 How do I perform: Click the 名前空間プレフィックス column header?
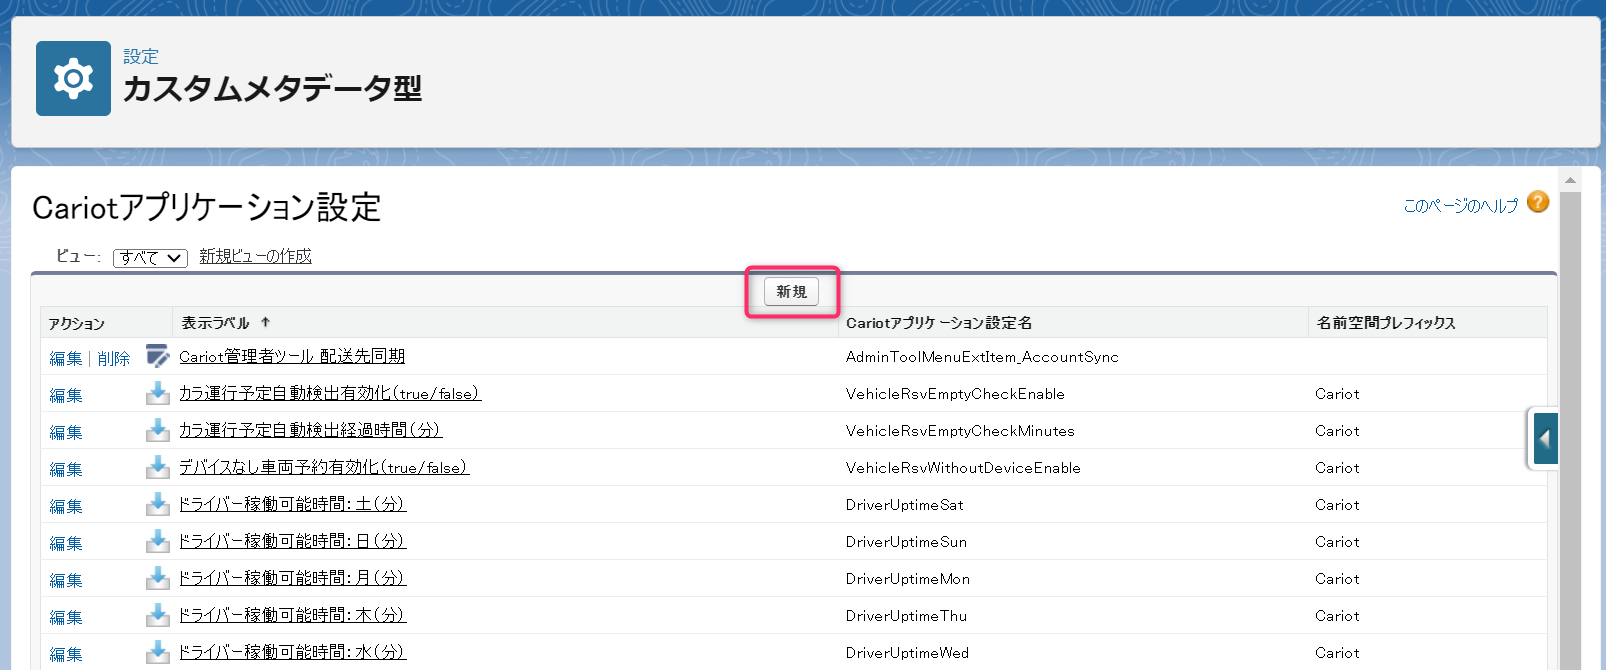(1386, 323)
